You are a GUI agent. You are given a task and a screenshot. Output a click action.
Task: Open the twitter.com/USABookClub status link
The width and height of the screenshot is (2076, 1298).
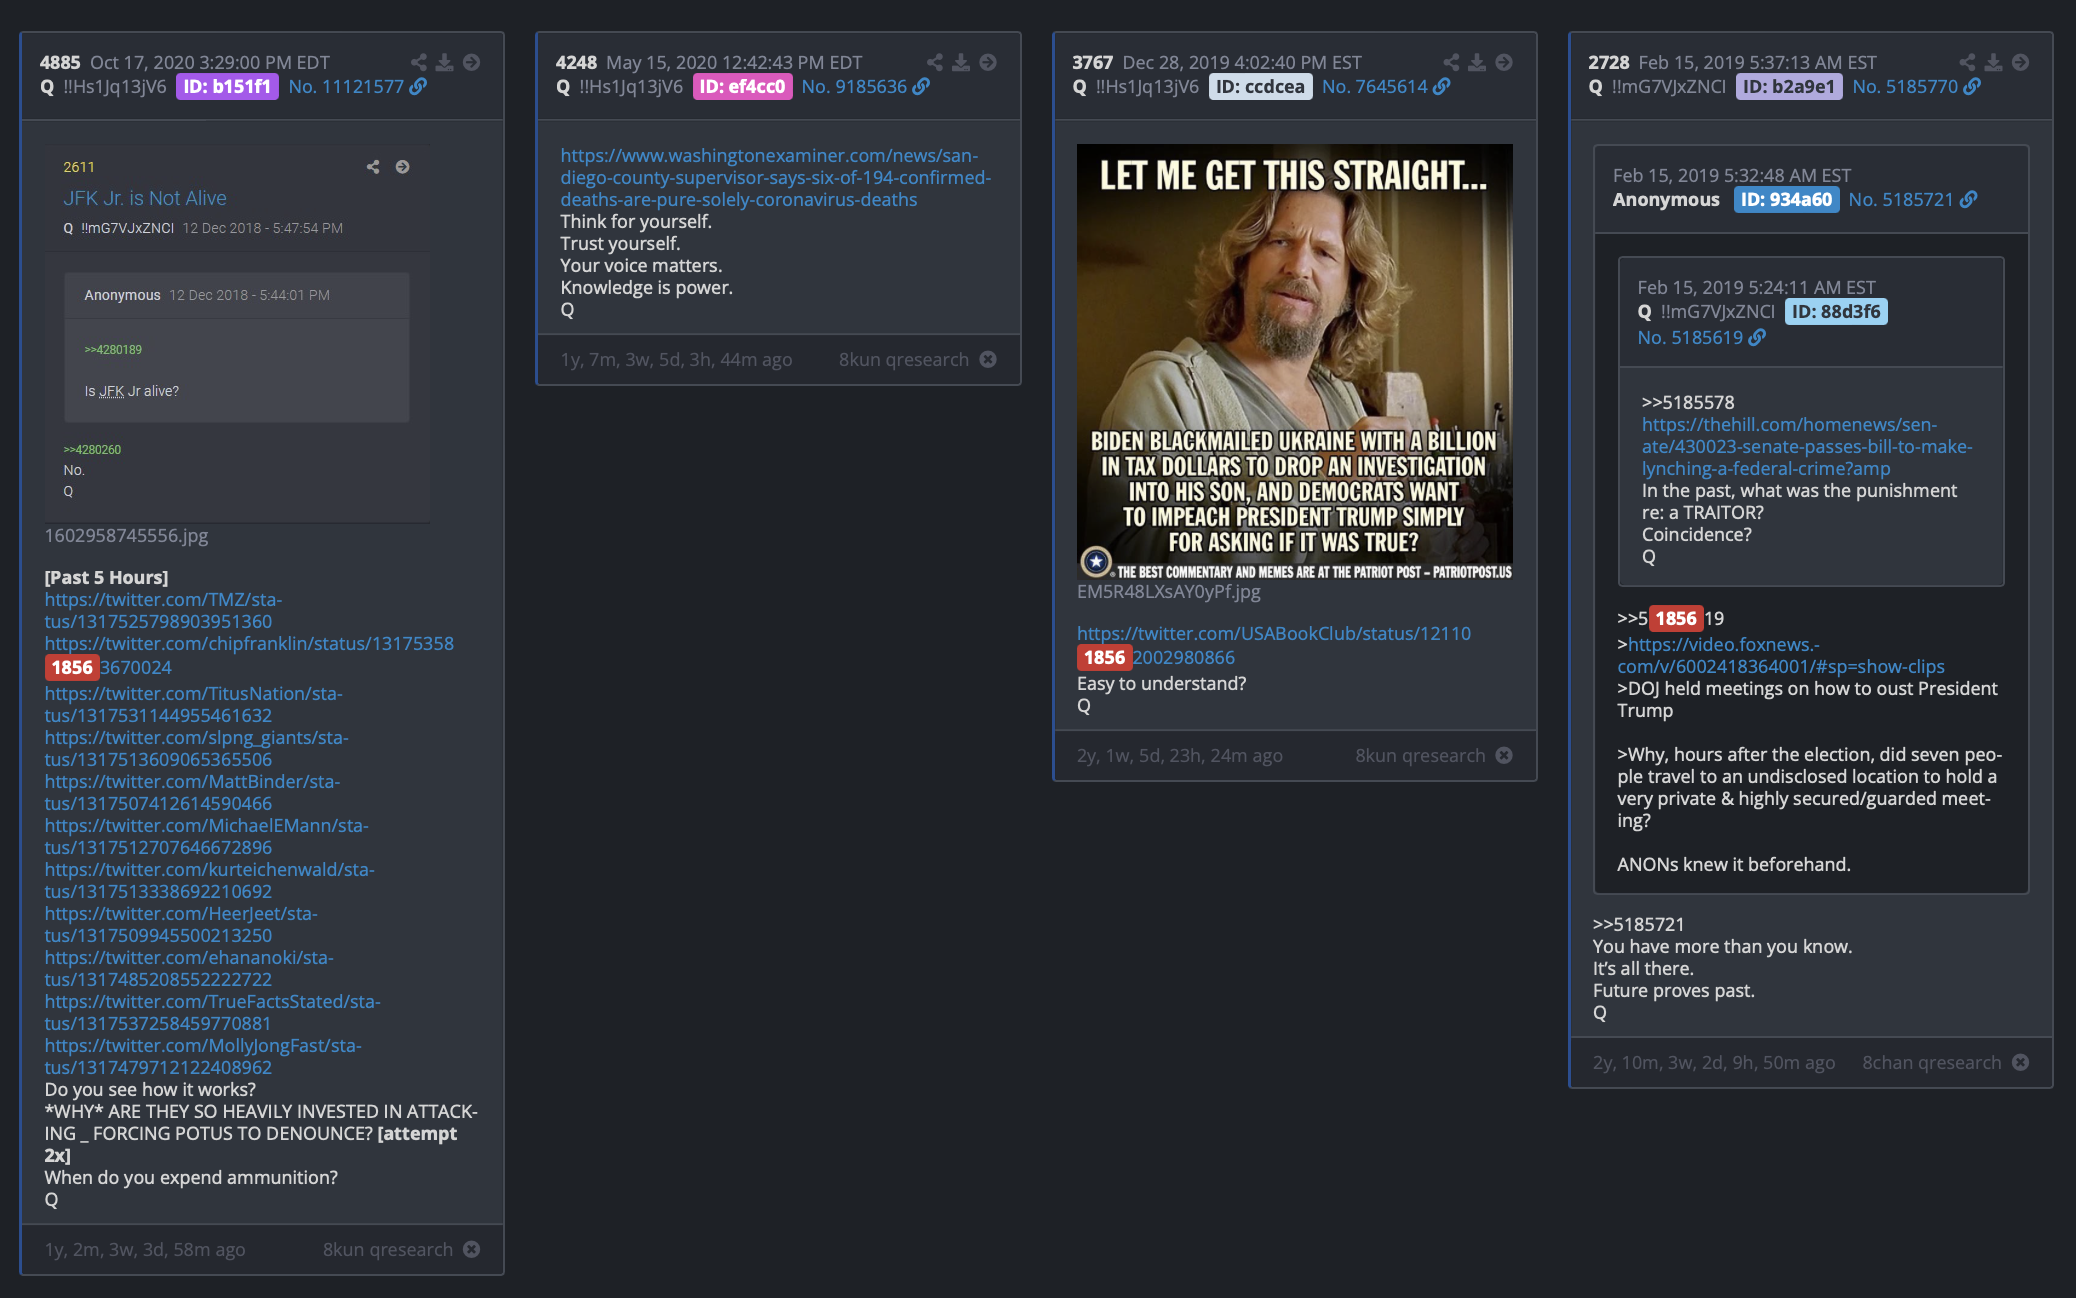[x=1273, y=645]
